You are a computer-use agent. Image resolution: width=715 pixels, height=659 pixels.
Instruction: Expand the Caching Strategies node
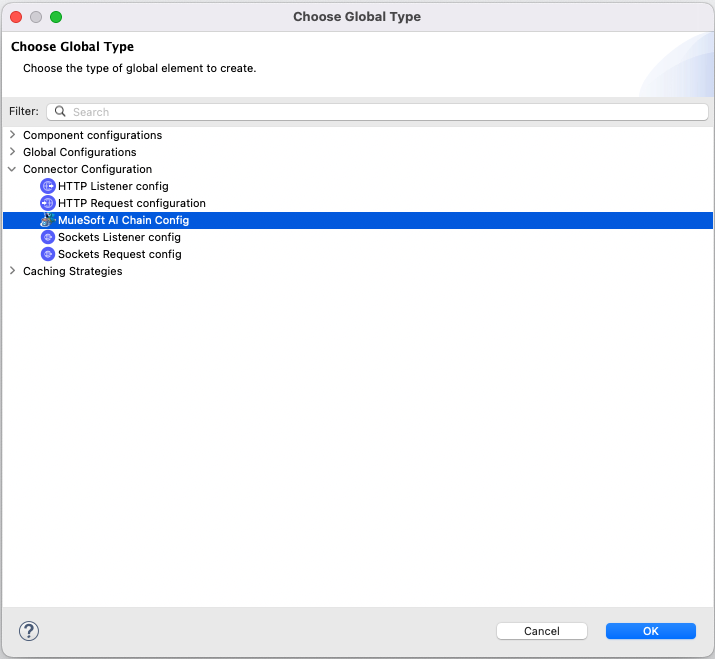point(12,271)
